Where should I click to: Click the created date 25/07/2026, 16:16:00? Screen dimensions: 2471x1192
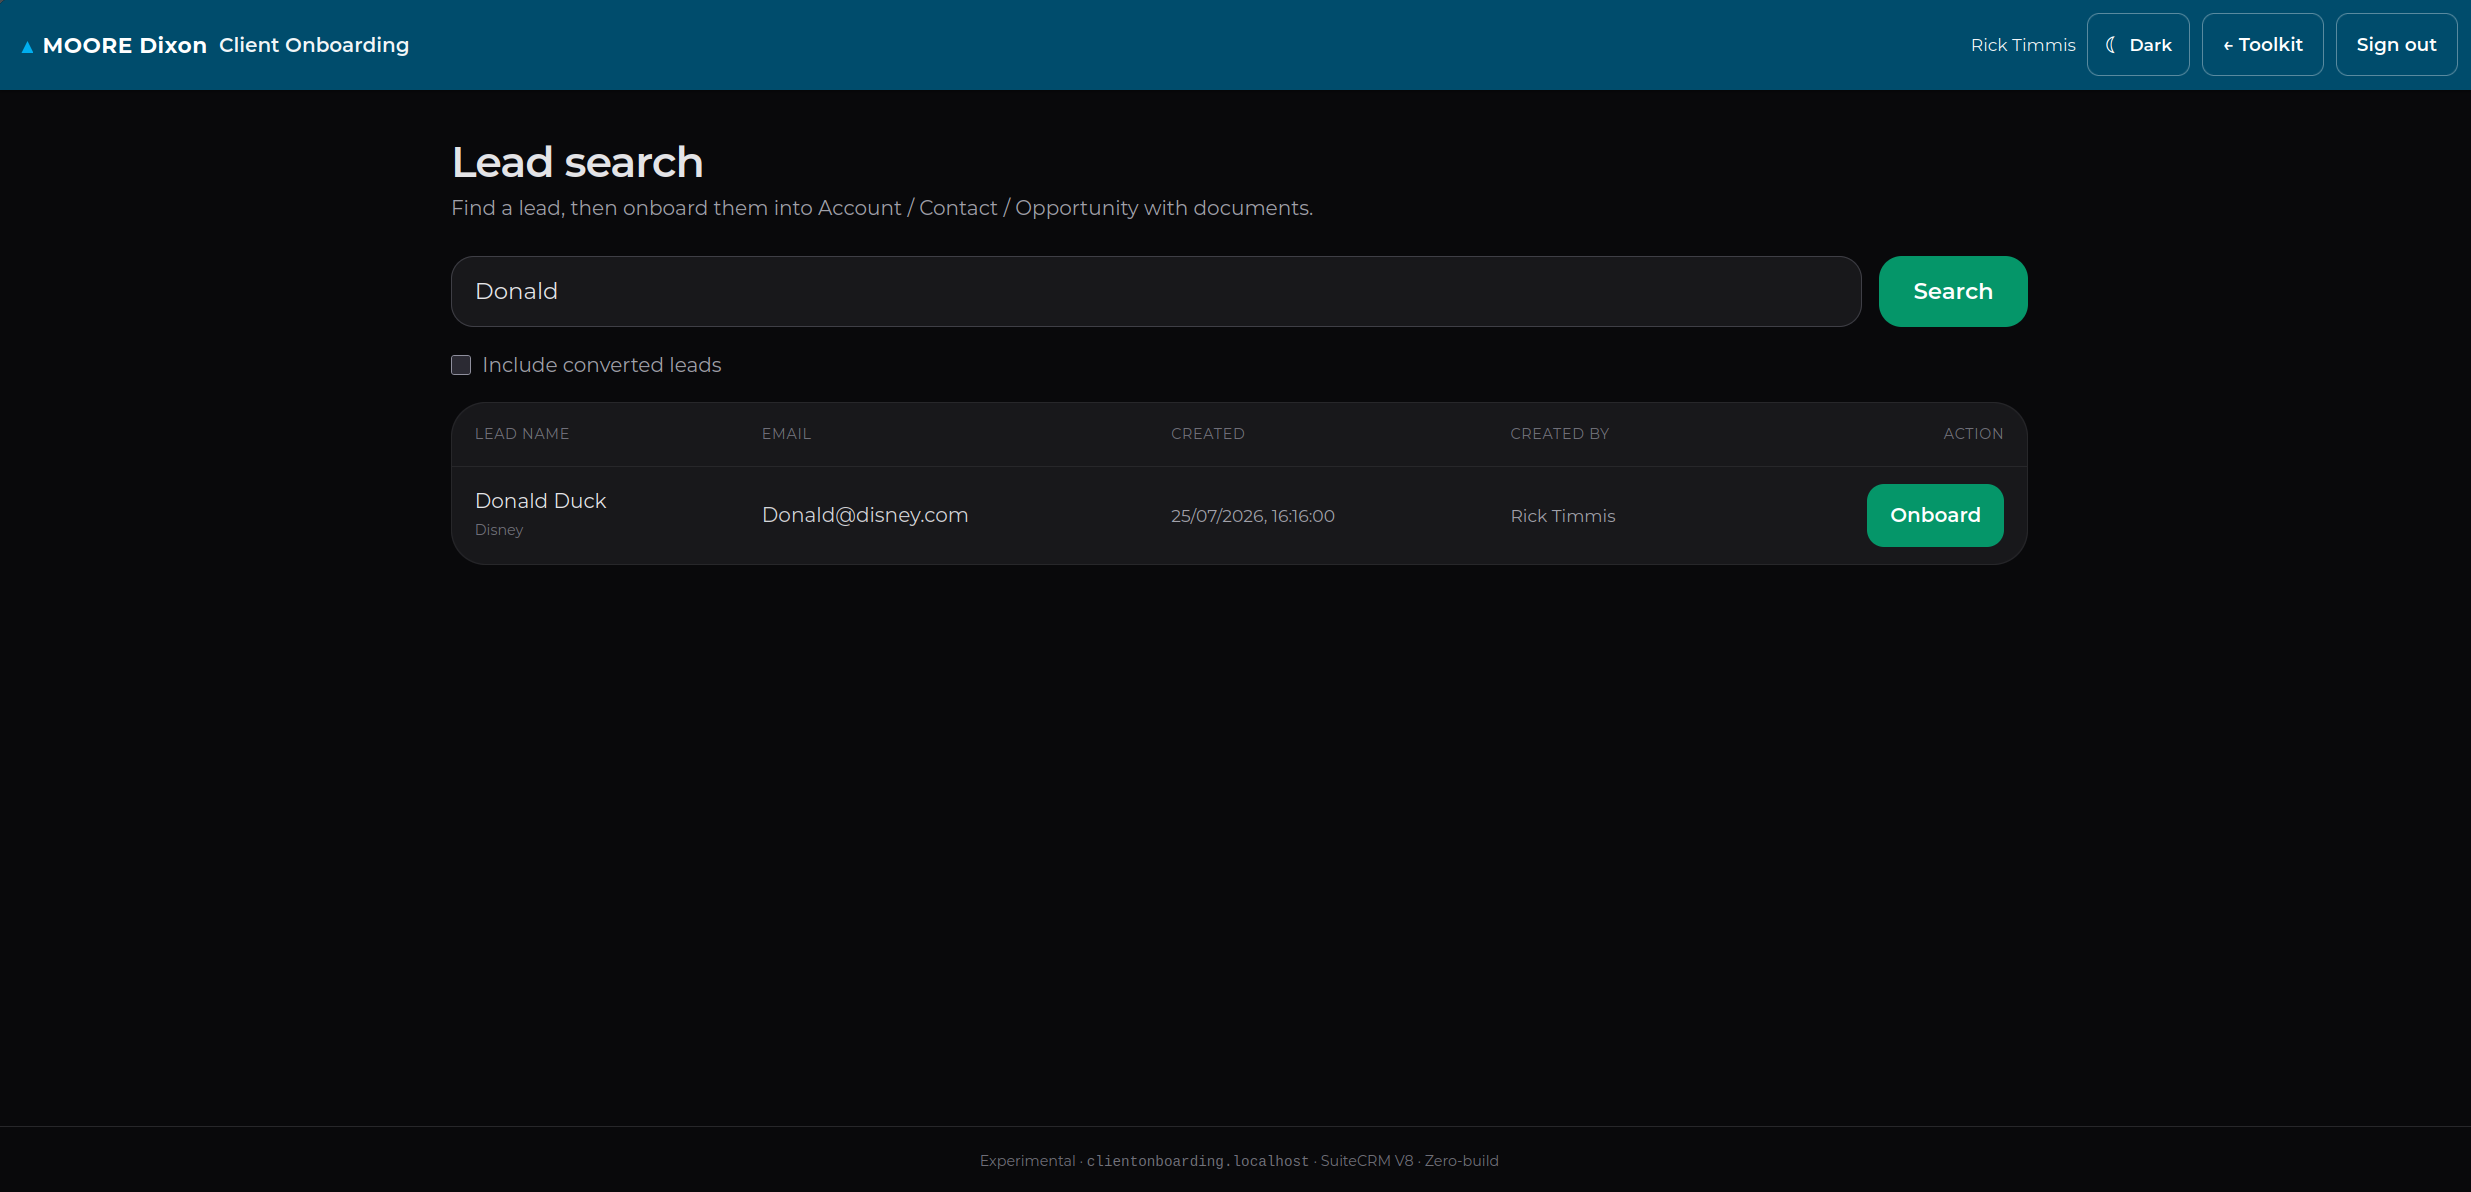[x=1253, y=516]
